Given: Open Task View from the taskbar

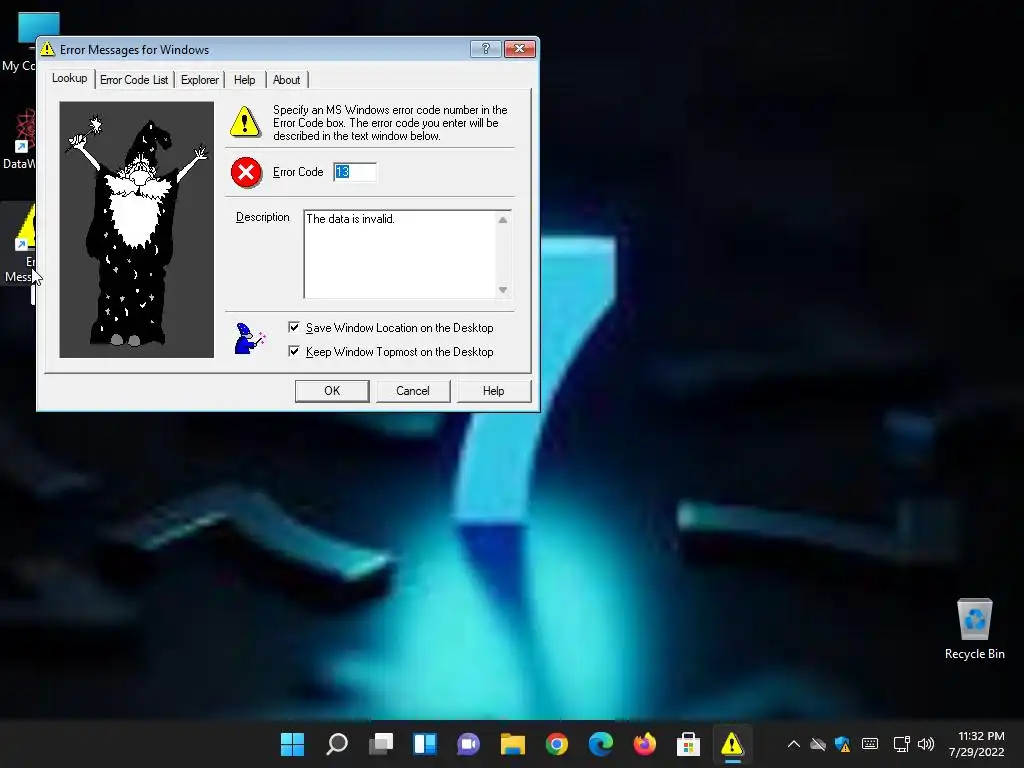Looking at the screenshot, I should 381,744.
